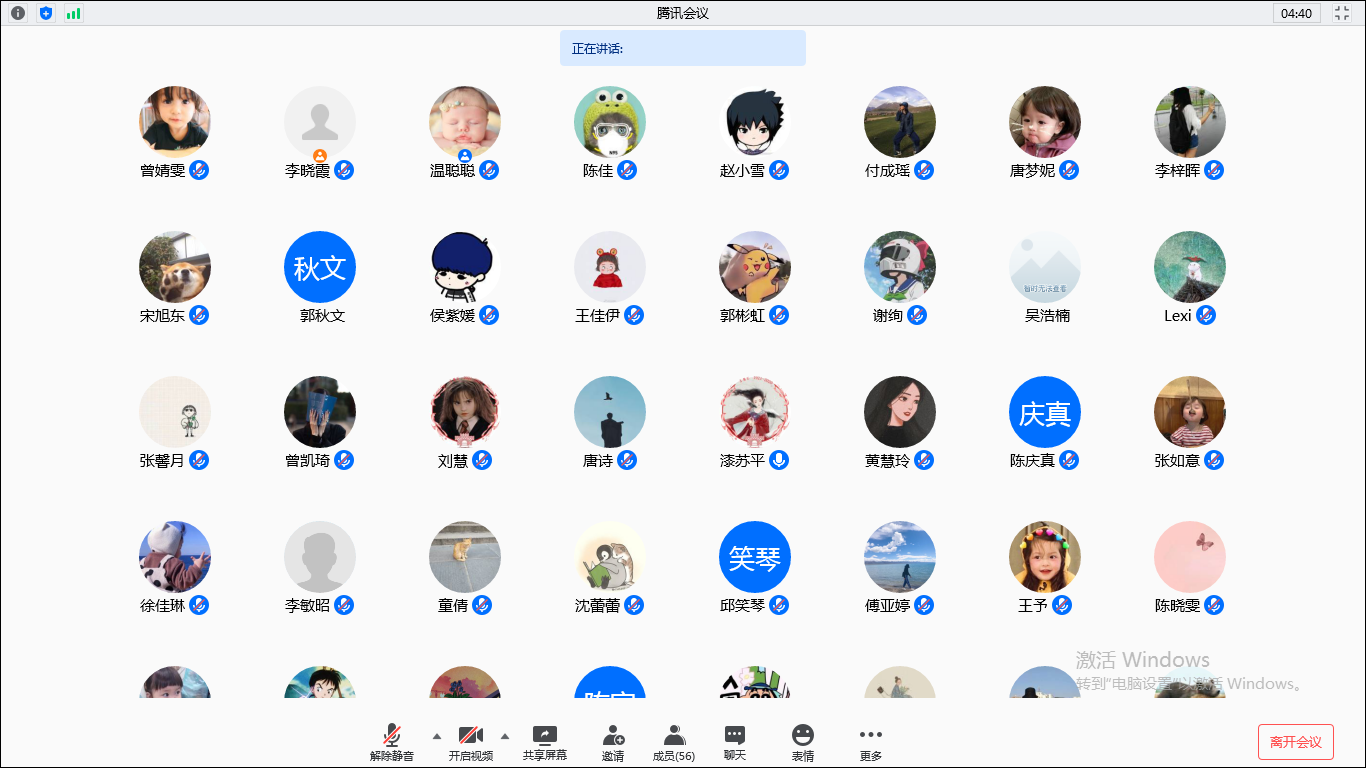Check the green network signal icon
The height and width of the screenshot is (768, 1366).
coord(74,13)
